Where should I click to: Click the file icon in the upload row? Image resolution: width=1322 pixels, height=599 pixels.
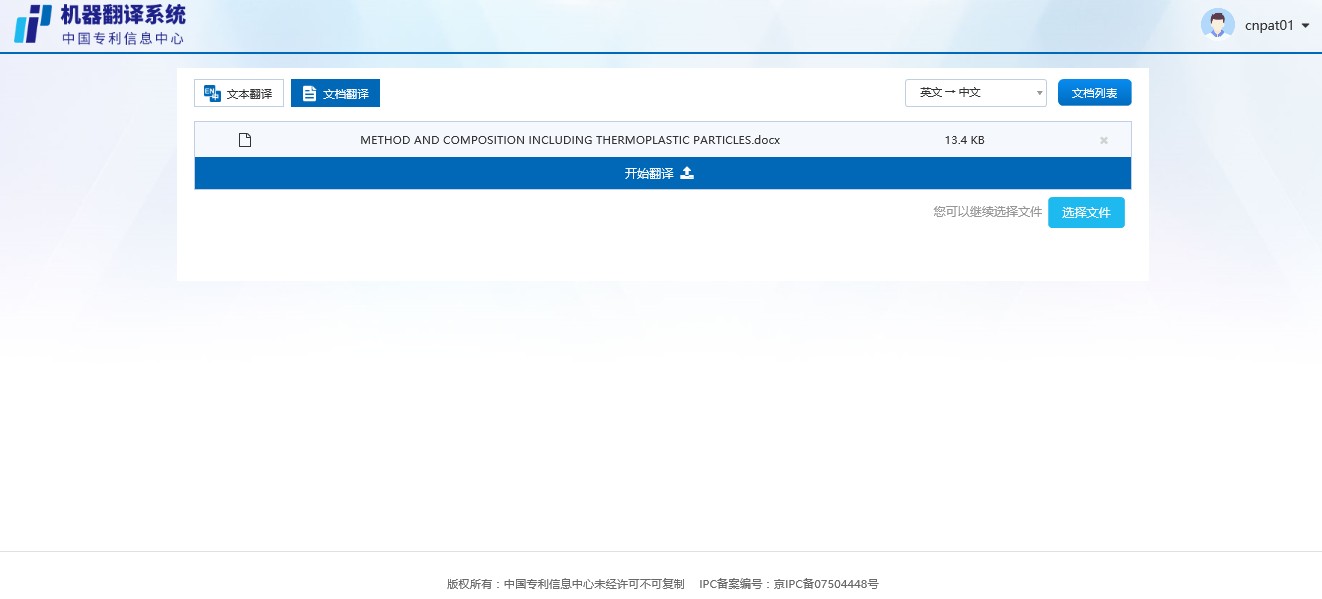point(245,140)
